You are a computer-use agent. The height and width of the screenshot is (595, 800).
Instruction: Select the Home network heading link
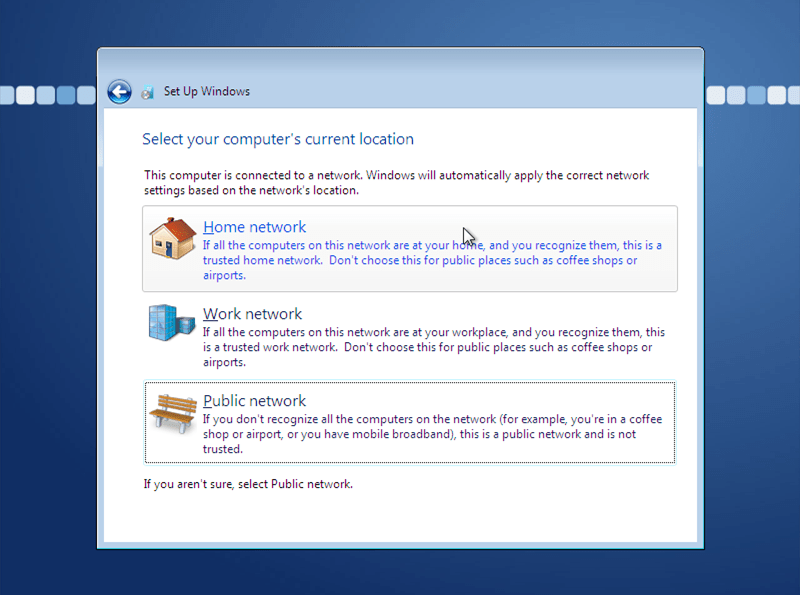(254, 227)
